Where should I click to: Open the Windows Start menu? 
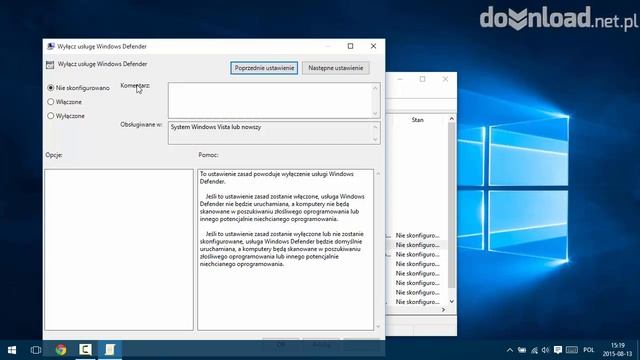[x=12, y=350]
